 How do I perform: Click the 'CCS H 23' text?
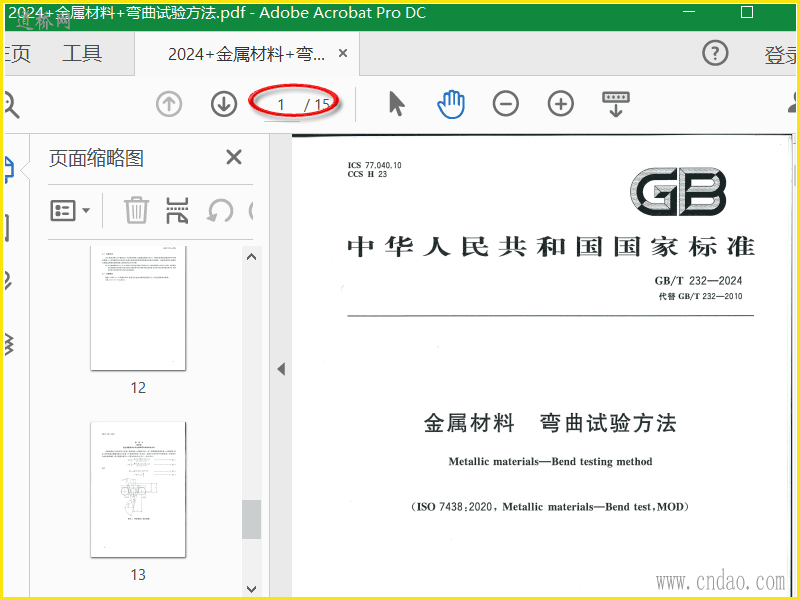367,174
